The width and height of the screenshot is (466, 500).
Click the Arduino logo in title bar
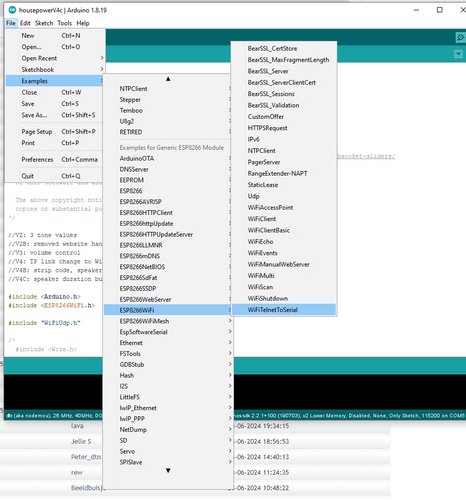pyautogui.click(x=12, y=10)
